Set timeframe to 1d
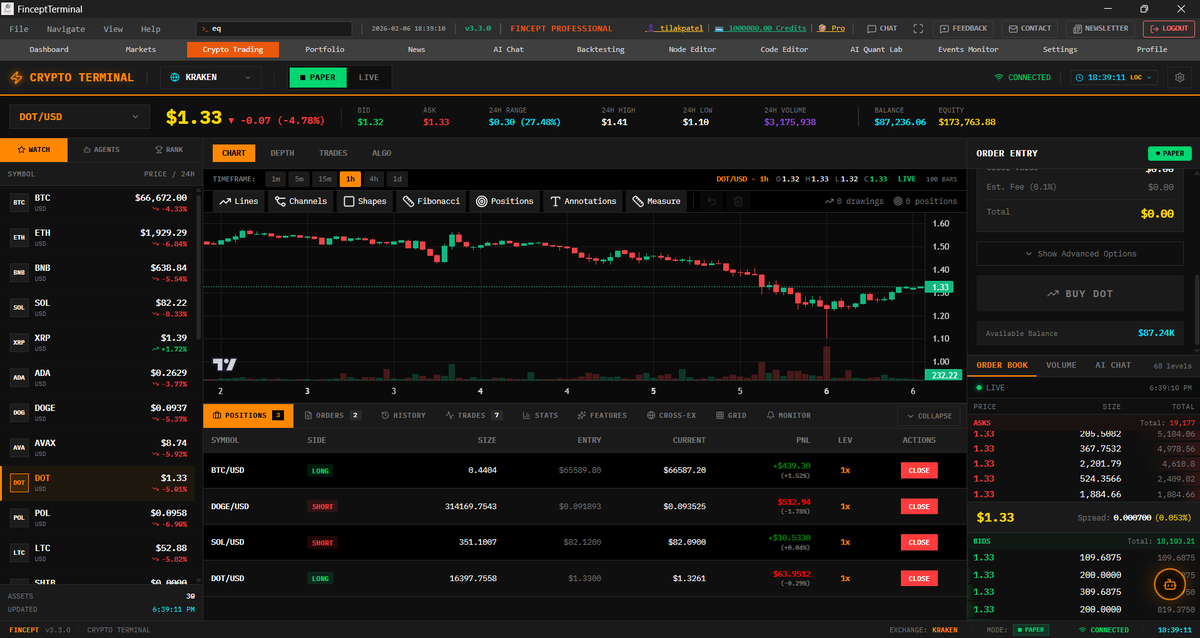 coord(398,179)
